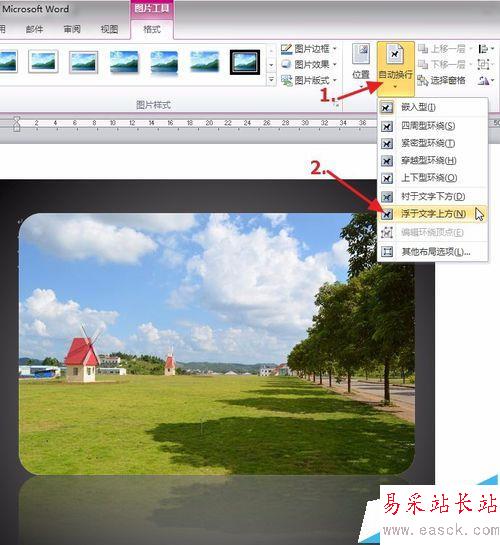Apply the black double-frame picture style
The height and width of the screenshot is (545, 500).
point(245,62)
